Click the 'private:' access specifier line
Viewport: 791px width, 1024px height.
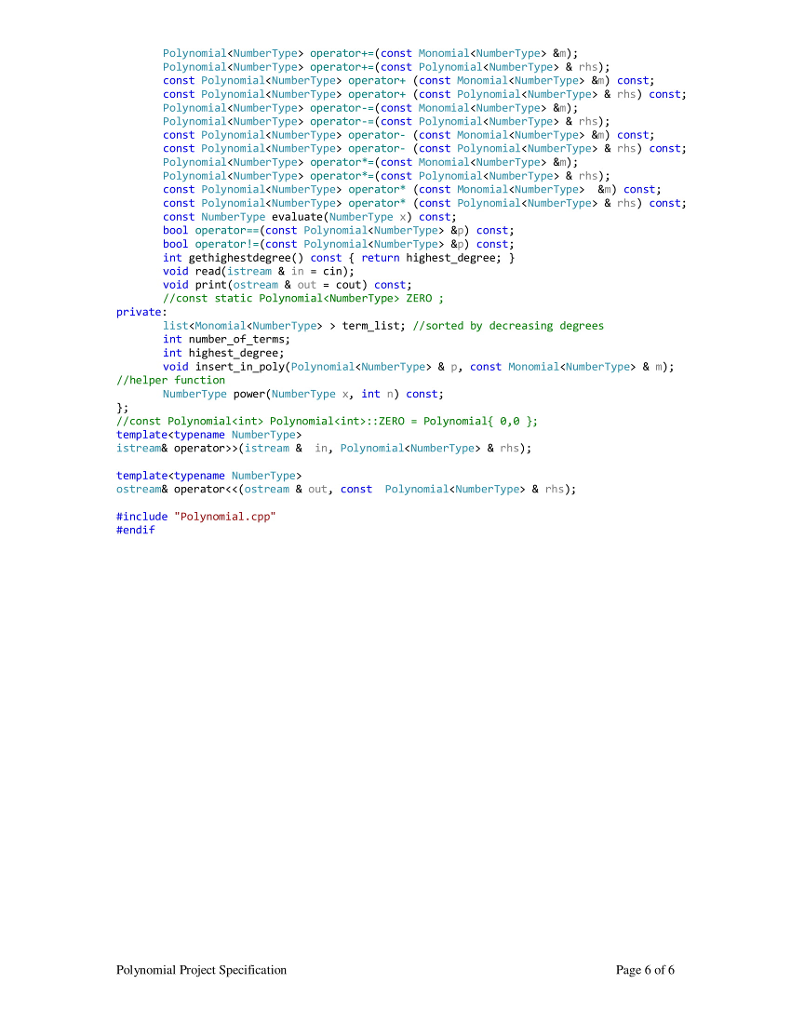(142, 312)
